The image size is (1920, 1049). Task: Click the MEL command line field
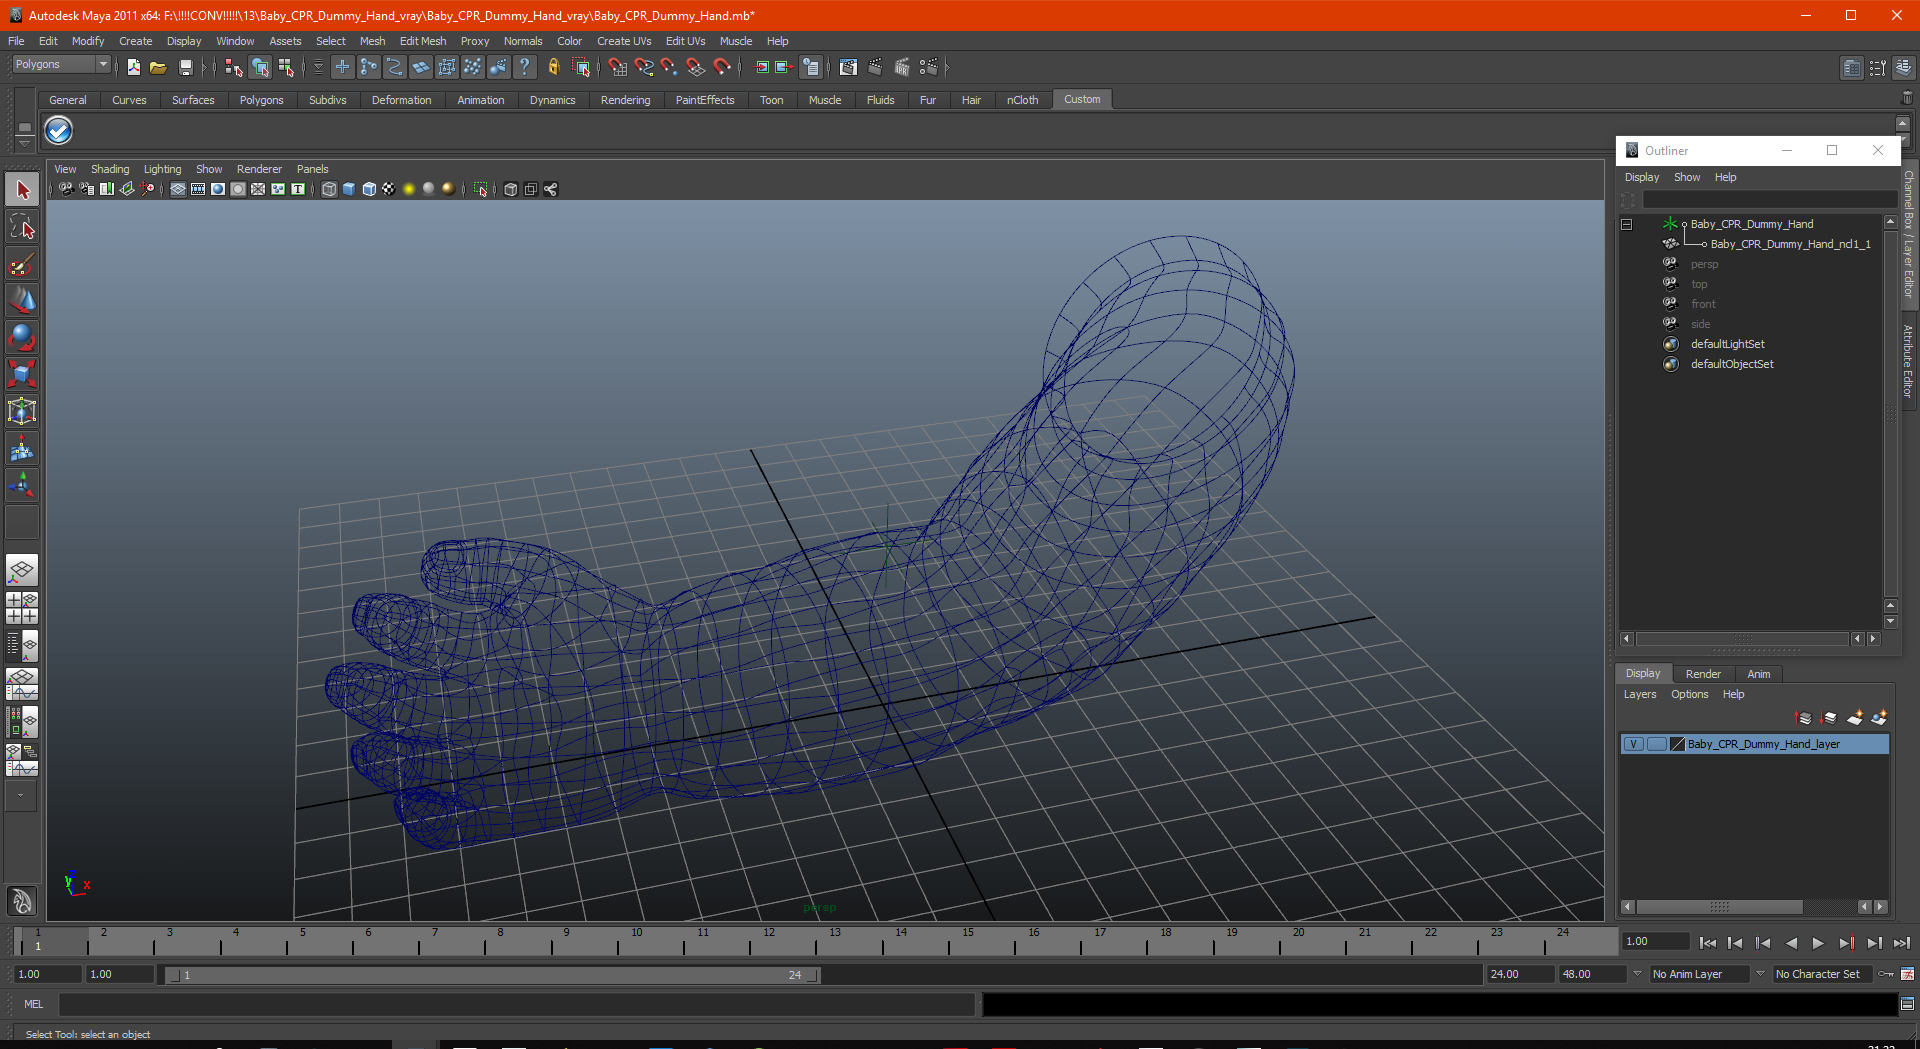pyautogui.click(x=516, y=1004)
